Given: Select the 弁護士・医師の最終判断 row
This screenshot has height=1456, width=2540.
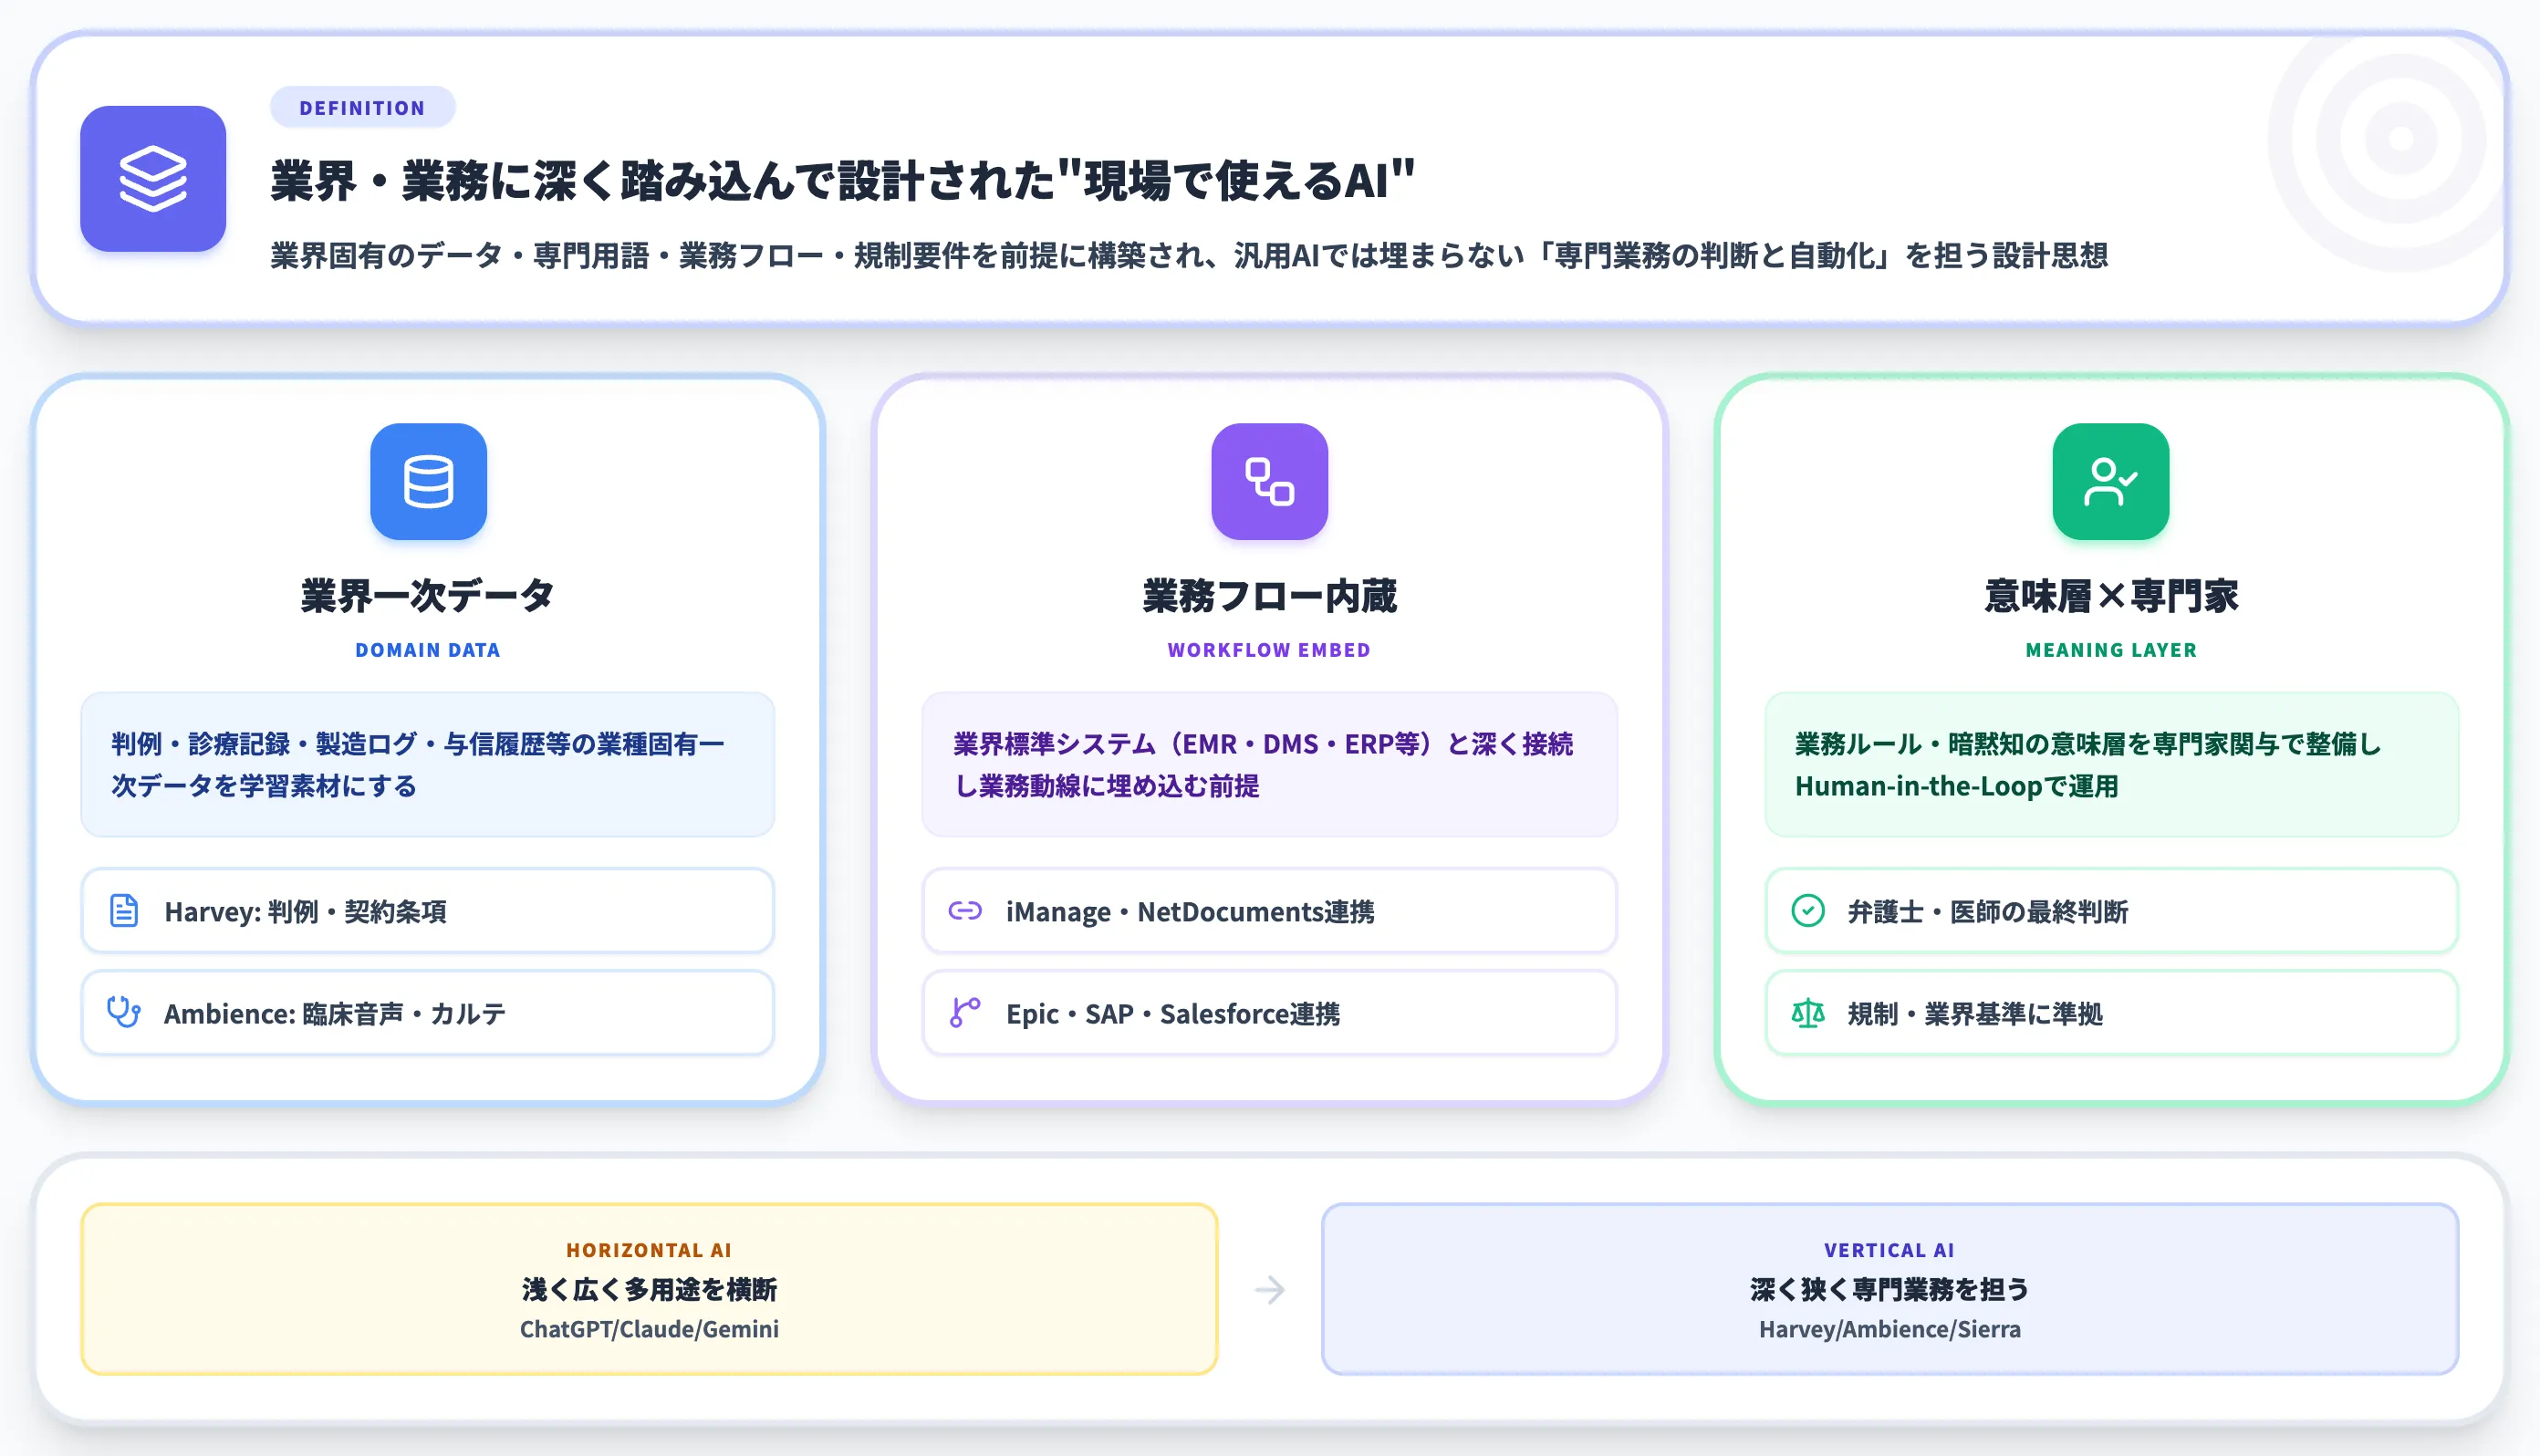Looking at the screenshot, I should point(2111,911).
